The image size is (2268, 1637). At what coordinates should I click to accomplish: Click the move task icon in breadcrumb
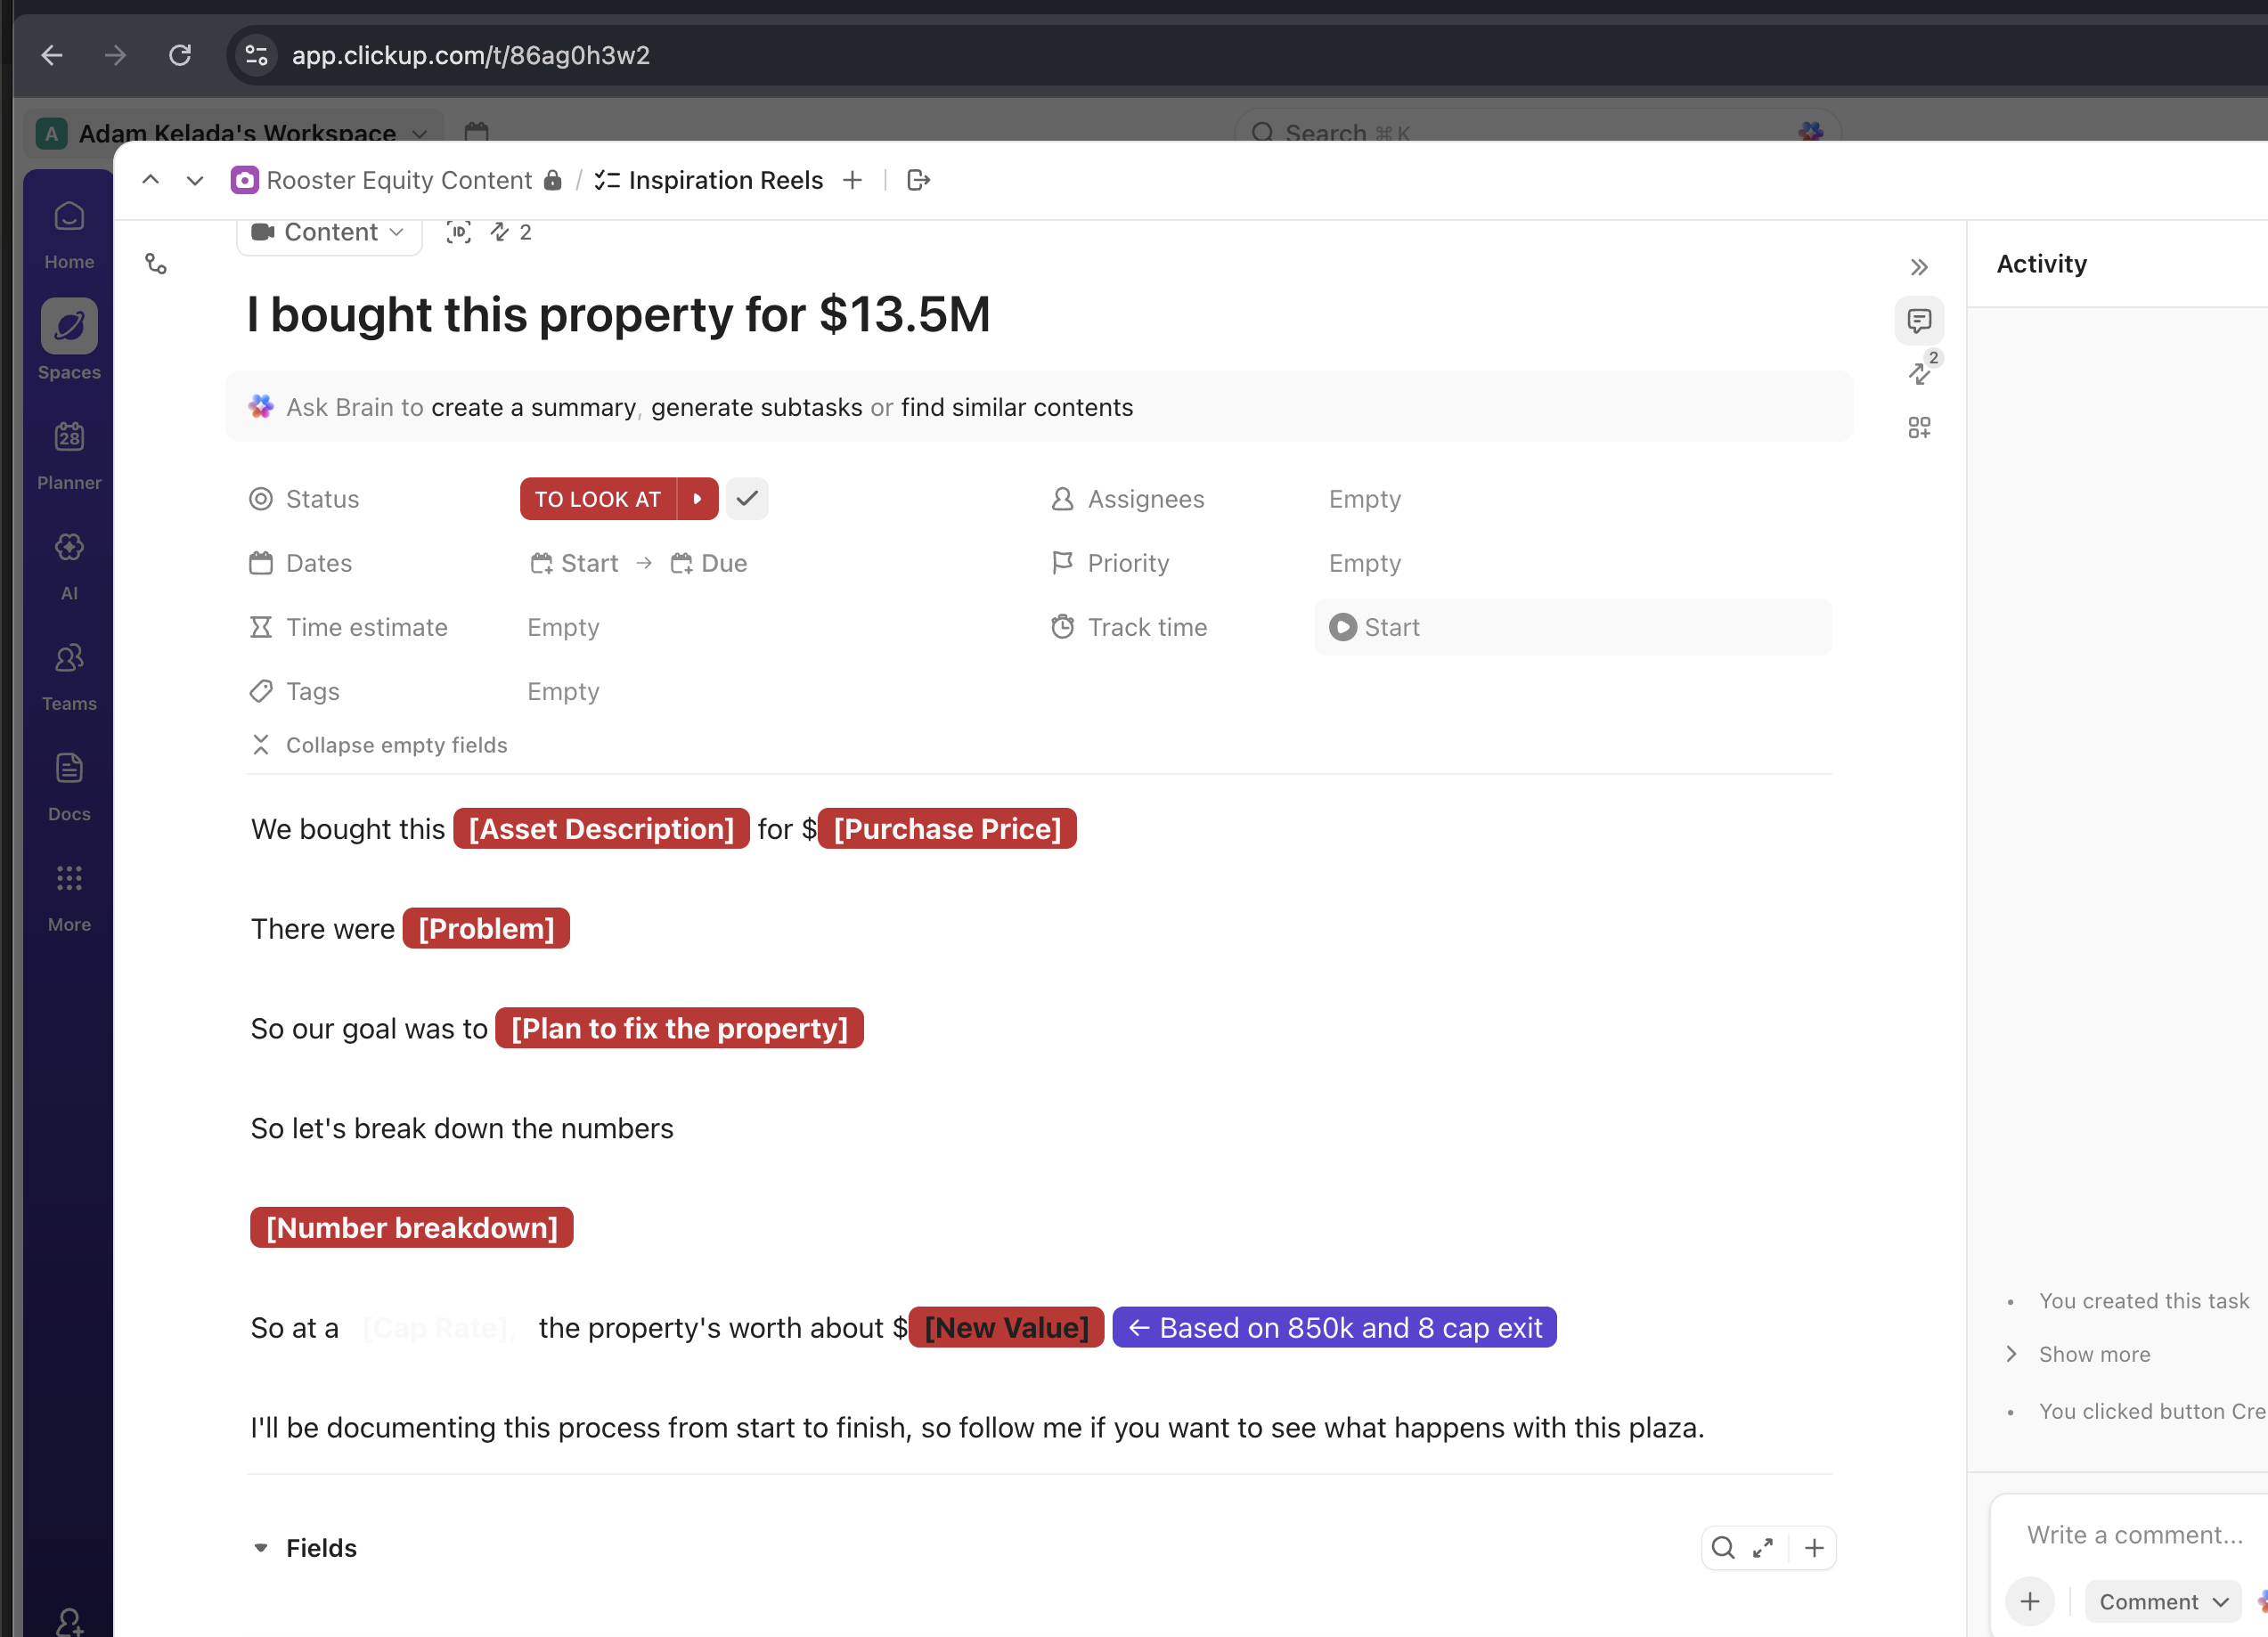[918, 180]
